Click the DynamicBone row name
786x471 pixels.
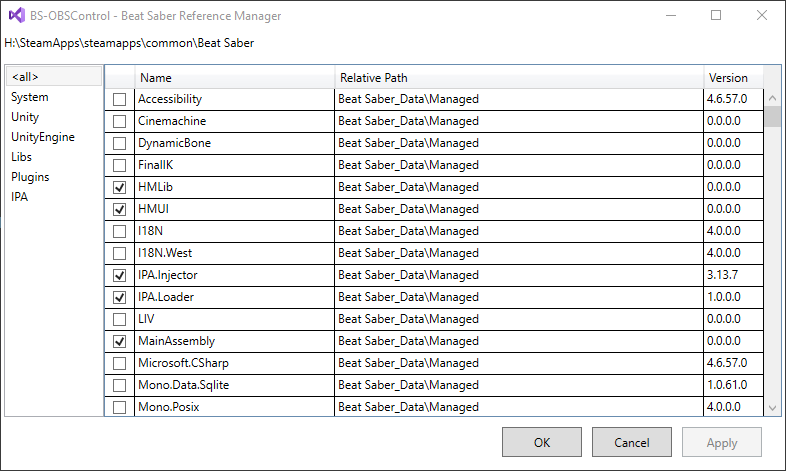coord(174,143)
